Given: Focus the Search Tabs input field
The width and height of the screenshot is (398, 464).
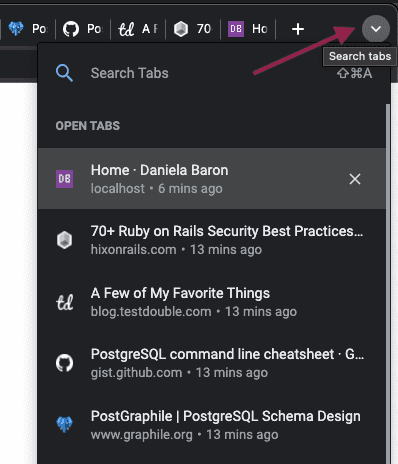Looking at the screenshot, I should (x=213, y=73).
